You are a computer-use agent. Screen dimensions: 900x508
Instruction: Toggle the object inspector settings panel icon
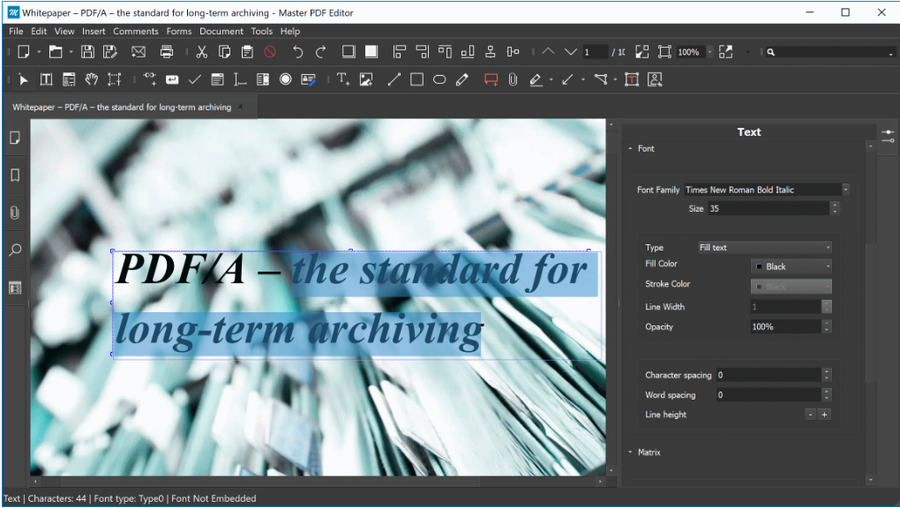tap(887, 136)
